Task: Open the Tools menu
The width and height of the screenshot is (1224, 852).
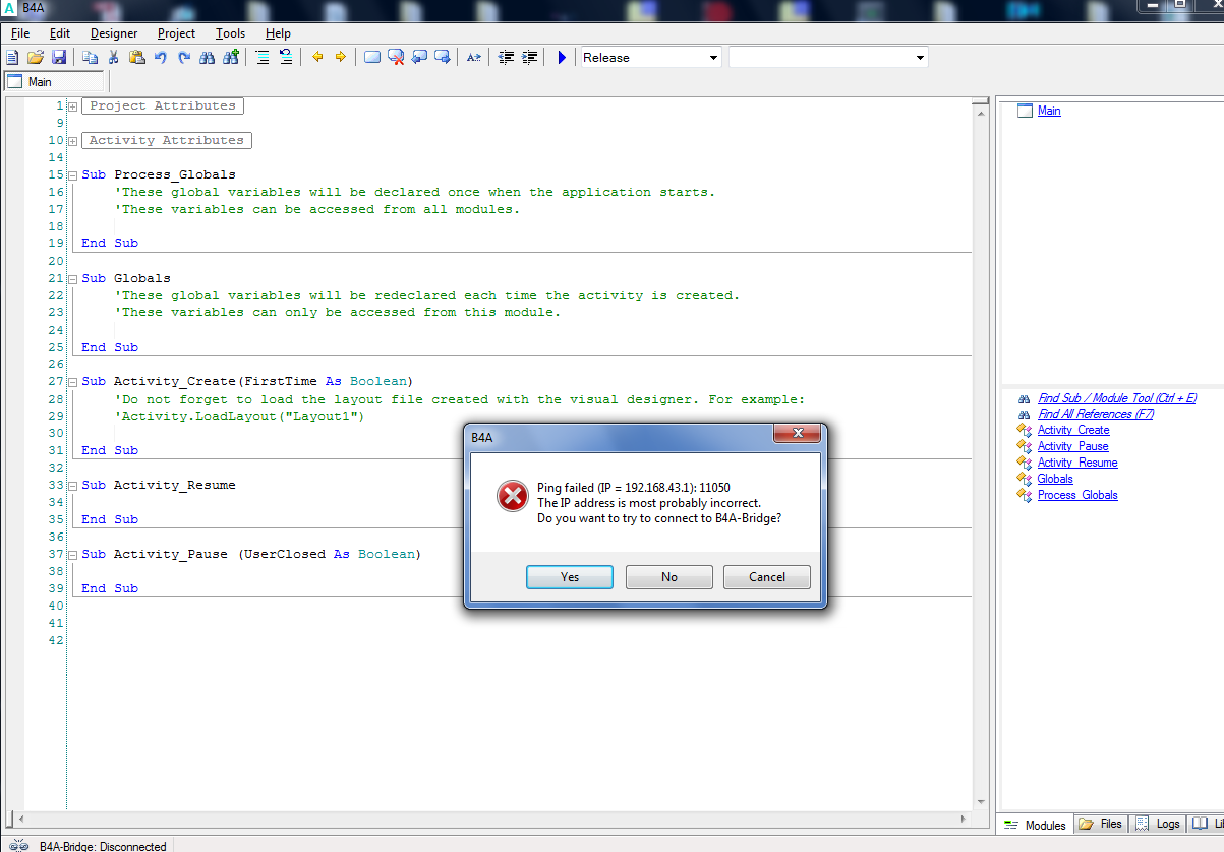Action: tap(231, 33)
